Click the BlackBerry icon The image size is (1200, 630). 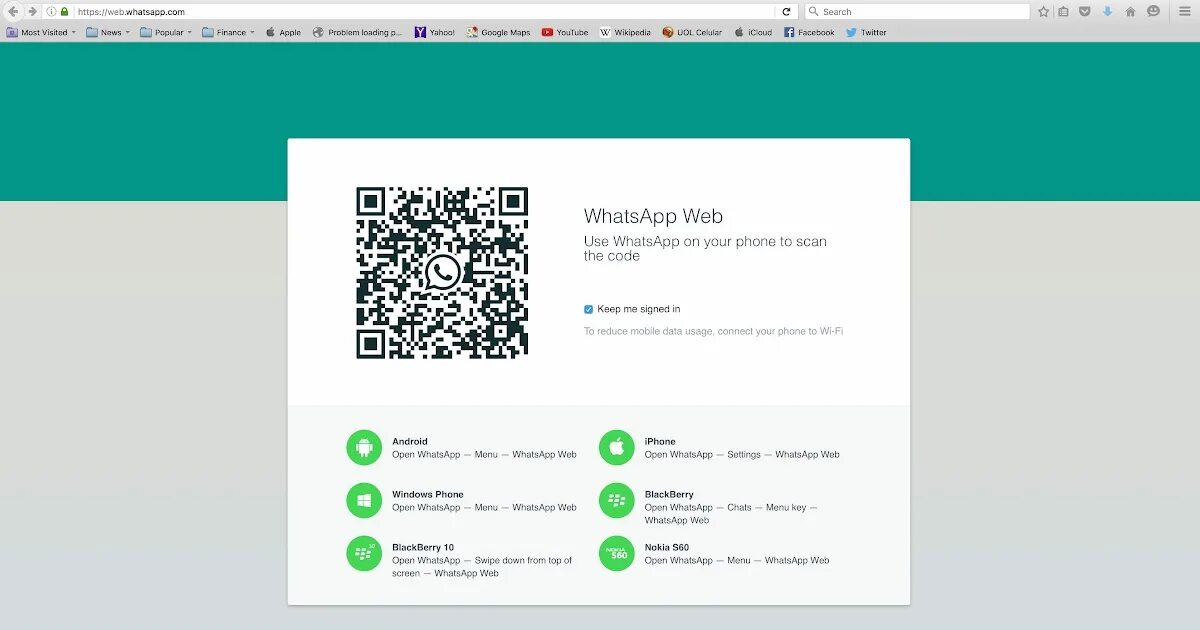[x=616, y=500]
